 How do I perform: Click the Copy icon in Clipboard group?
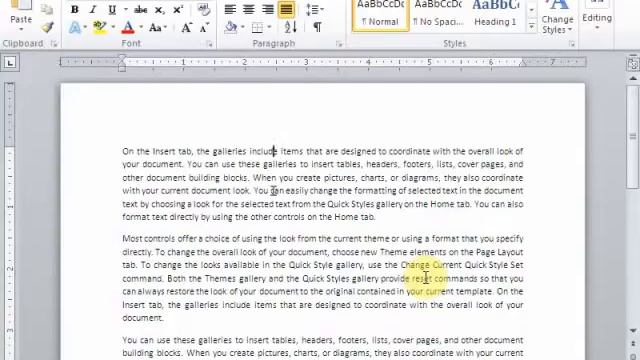tap(47, 9)
